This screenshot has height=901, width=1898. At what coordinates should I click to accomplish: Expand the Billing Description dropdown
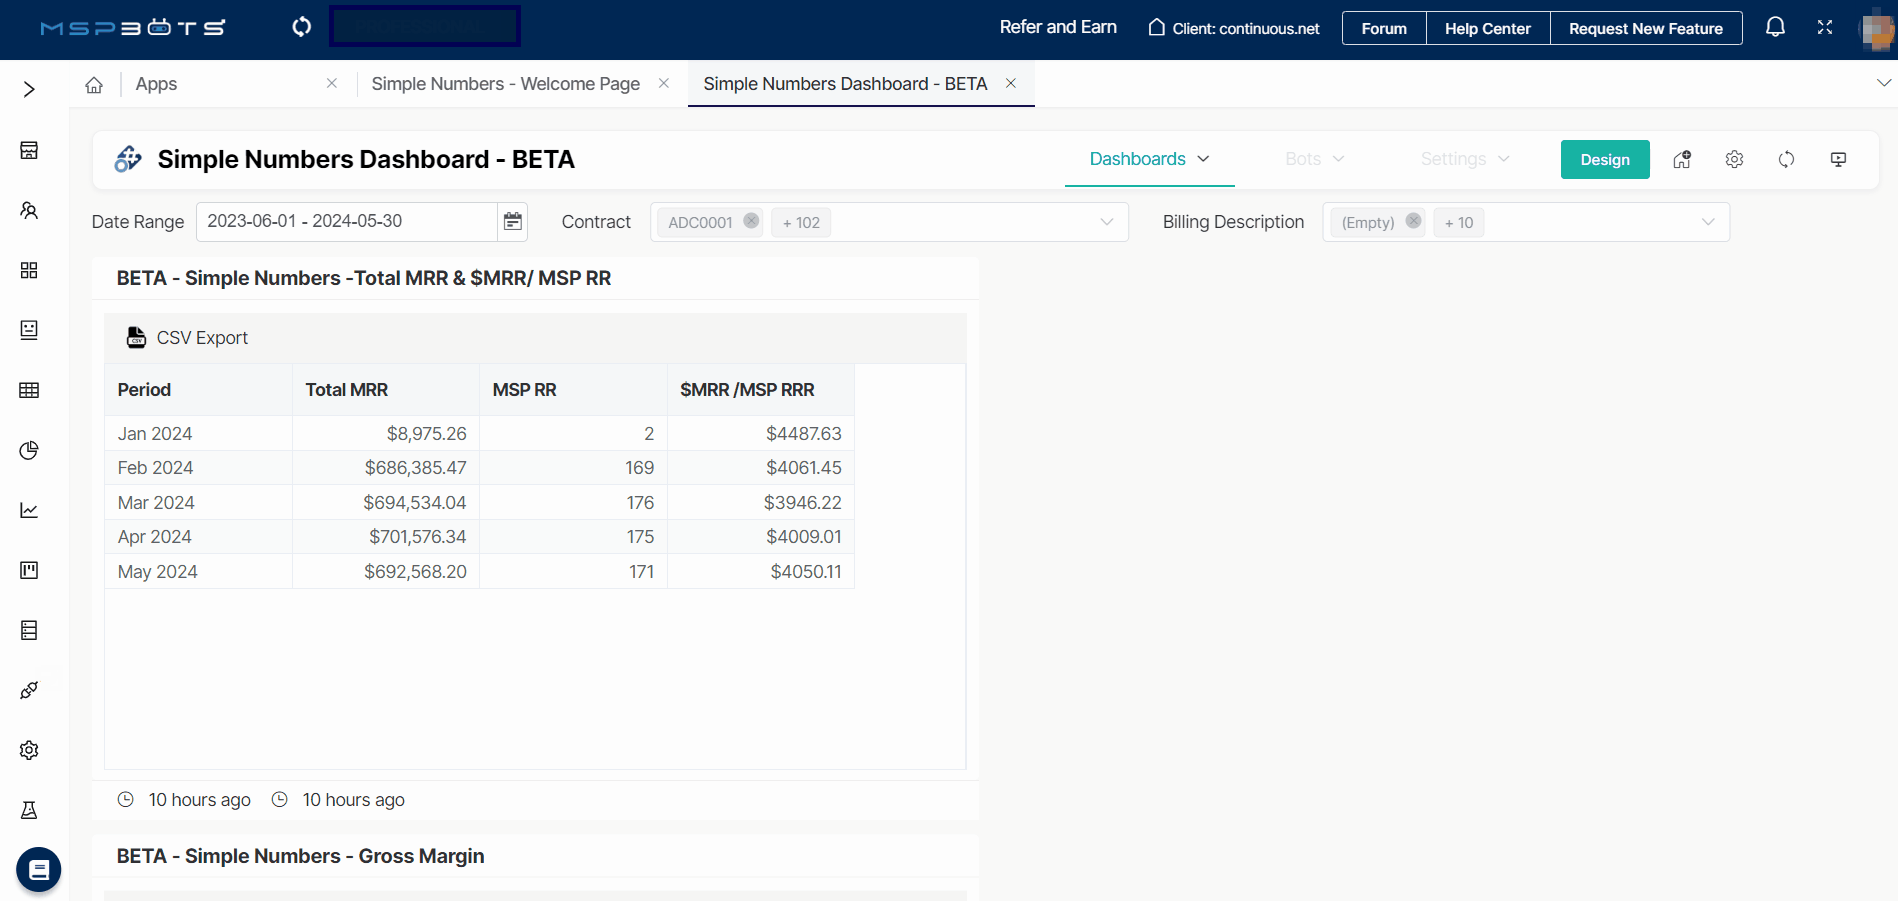point(1707,222)
